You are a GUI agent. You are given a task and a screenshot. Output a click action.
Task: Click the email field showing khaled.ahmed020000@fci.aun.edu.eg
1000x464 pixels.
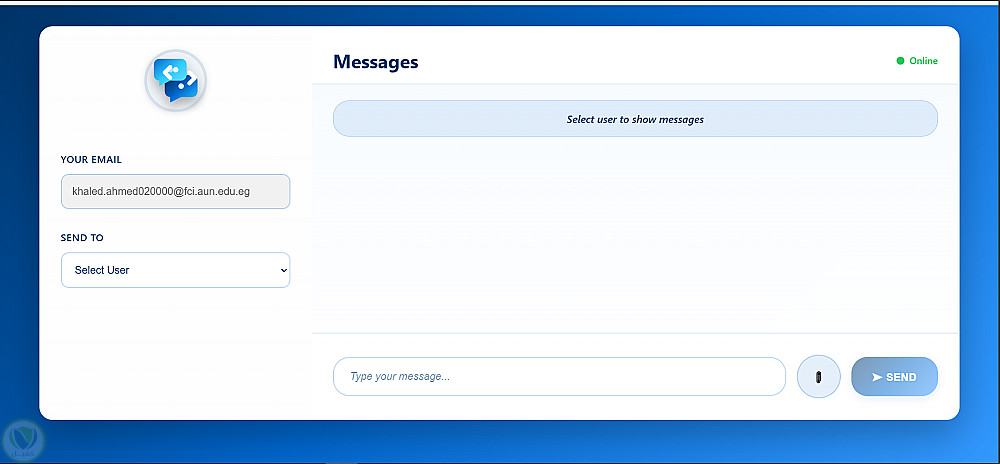(x=175, y=191)
